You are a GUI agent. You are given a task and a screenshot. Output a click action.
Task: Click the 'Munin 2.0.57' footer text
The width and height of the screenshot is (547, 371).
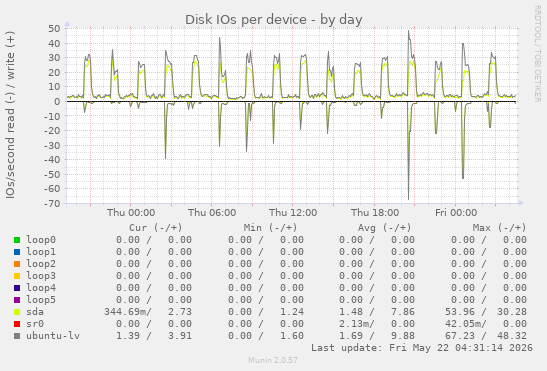tap(273, 360)
